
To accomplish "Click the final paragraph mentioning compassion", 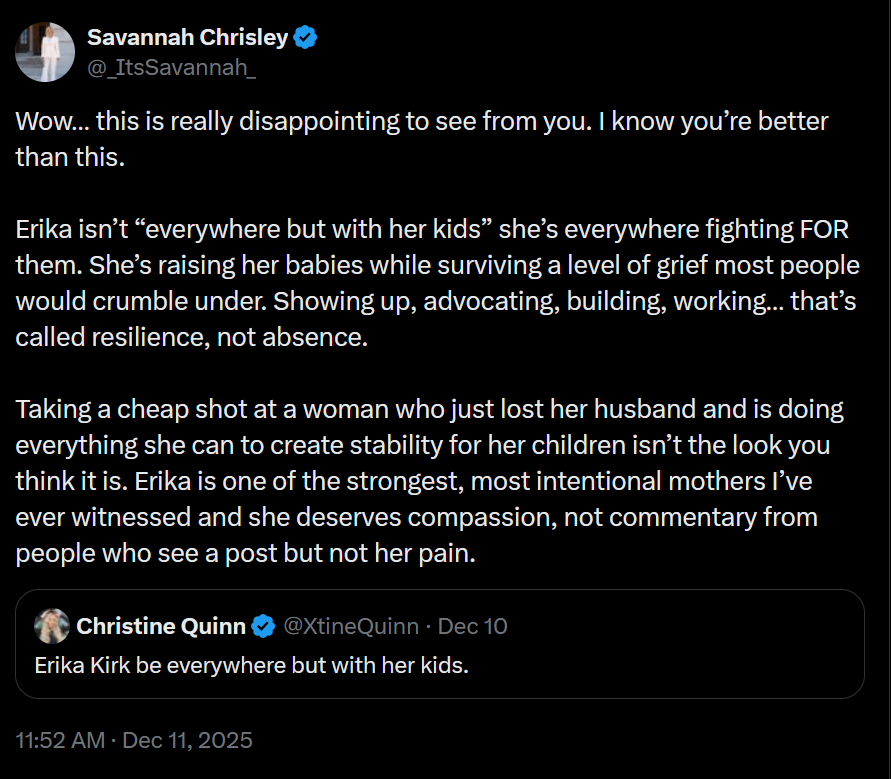I will pos(430,481).
